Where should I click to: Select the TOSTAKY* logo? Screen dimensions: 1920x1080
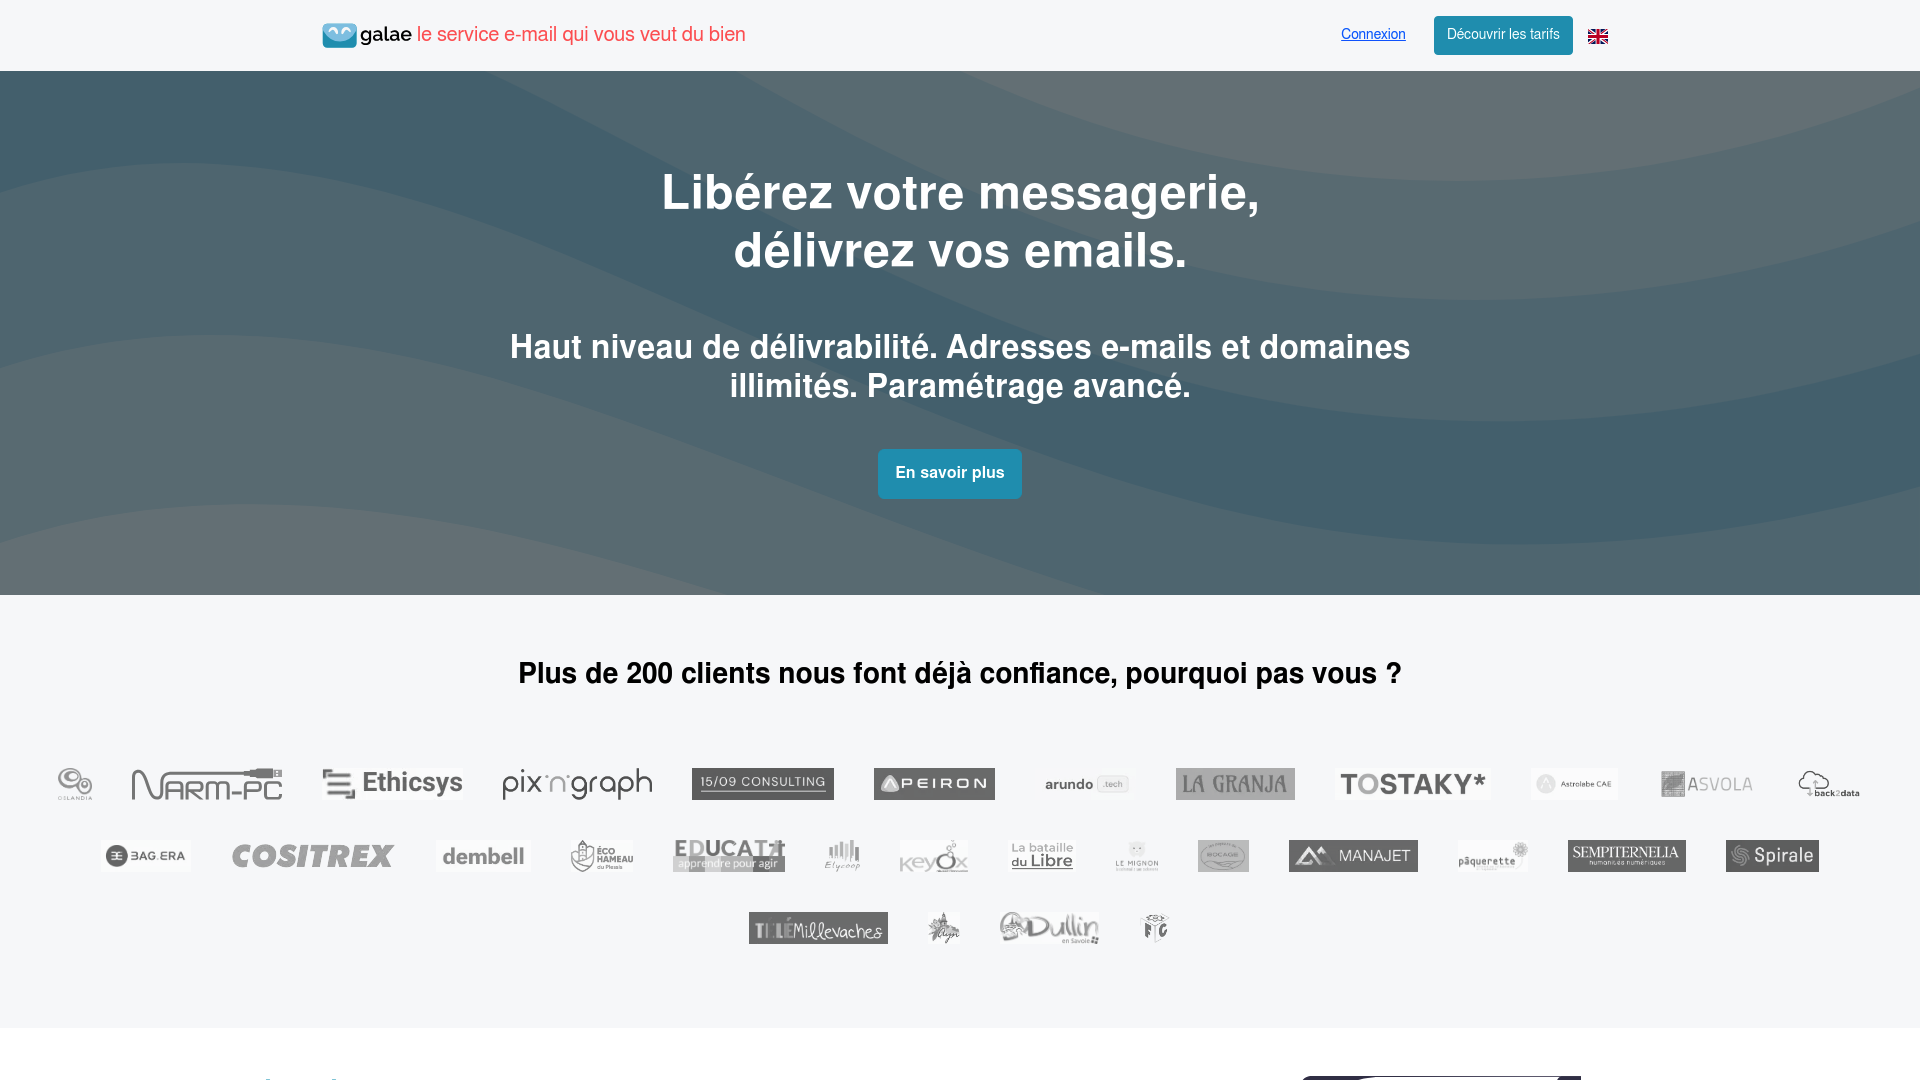(1412, 784)
